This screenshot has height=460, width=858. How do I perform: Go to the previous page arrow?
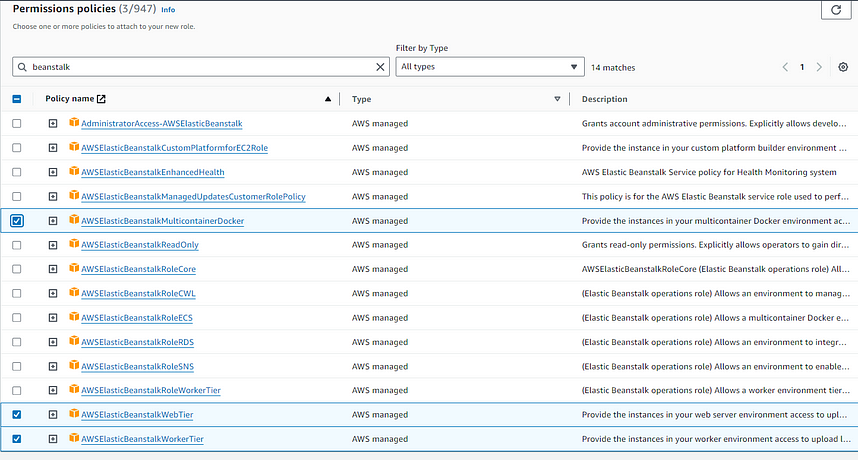pyautogui.click(x=785, y=67)
